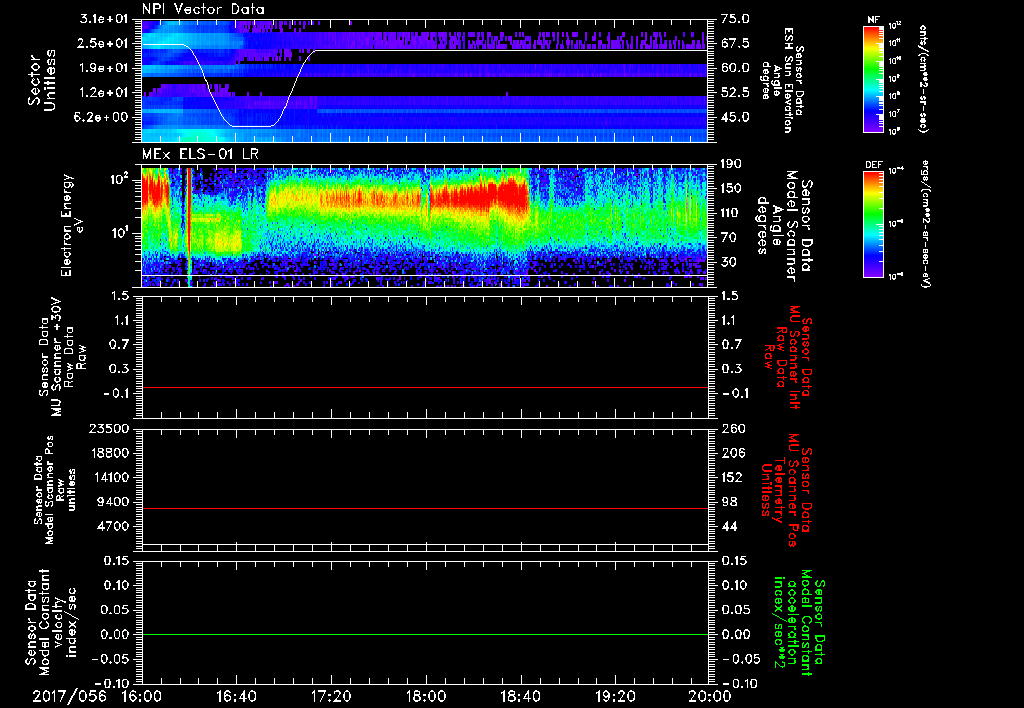Click the 2.5e+01 sector tick label
Screen dimensions: 1024x708
pos(104,43)
